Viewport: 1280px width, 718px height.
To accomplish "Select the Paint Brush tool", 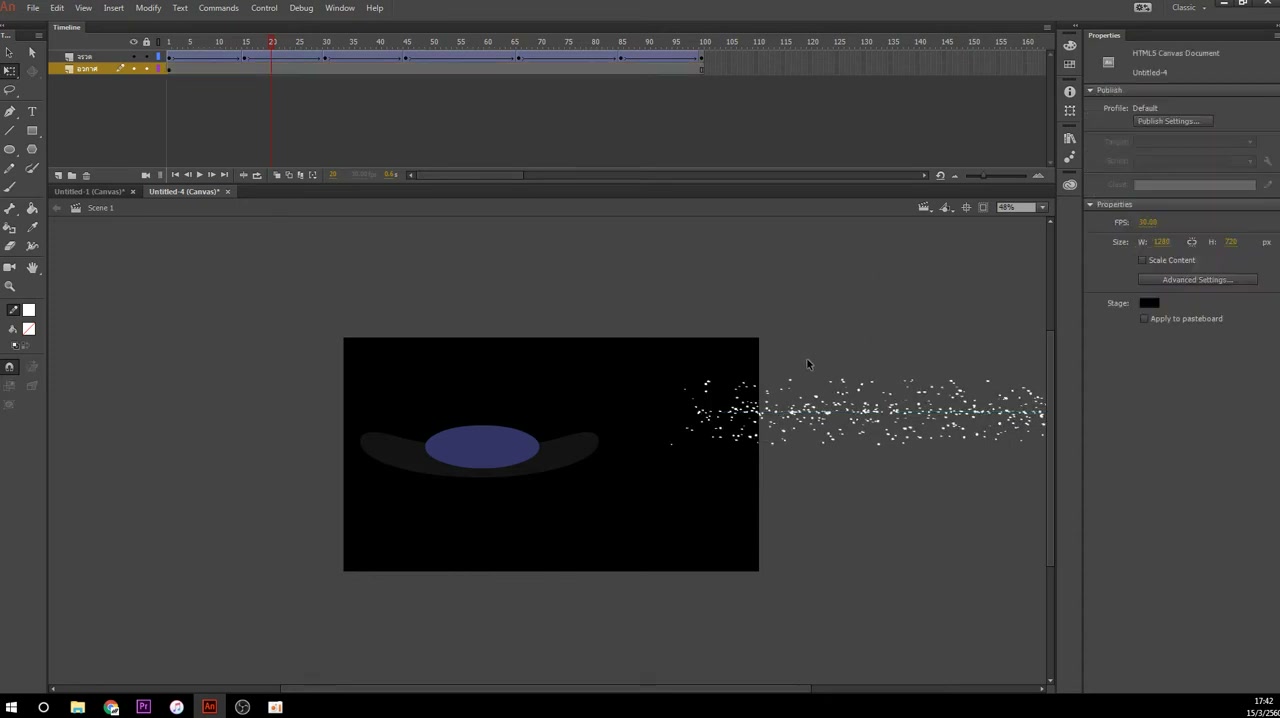I will [32, 169].
